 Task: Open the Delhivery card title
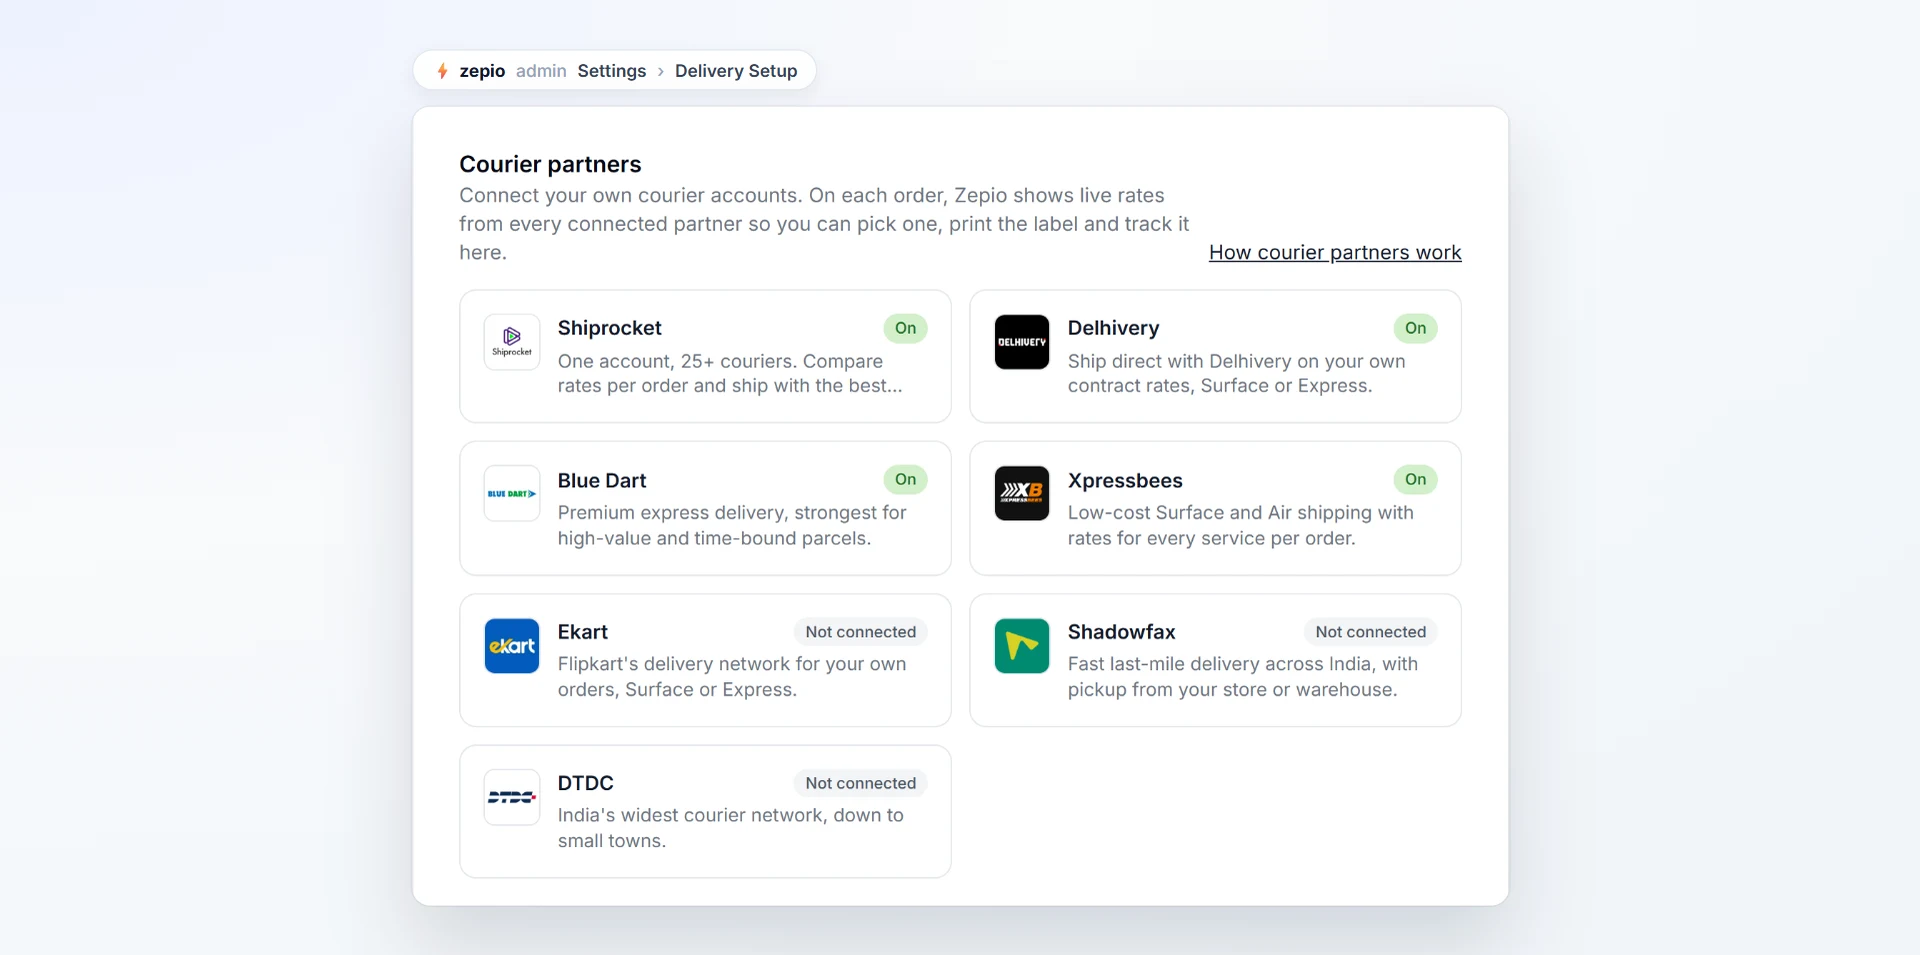tap(1114, 328)
